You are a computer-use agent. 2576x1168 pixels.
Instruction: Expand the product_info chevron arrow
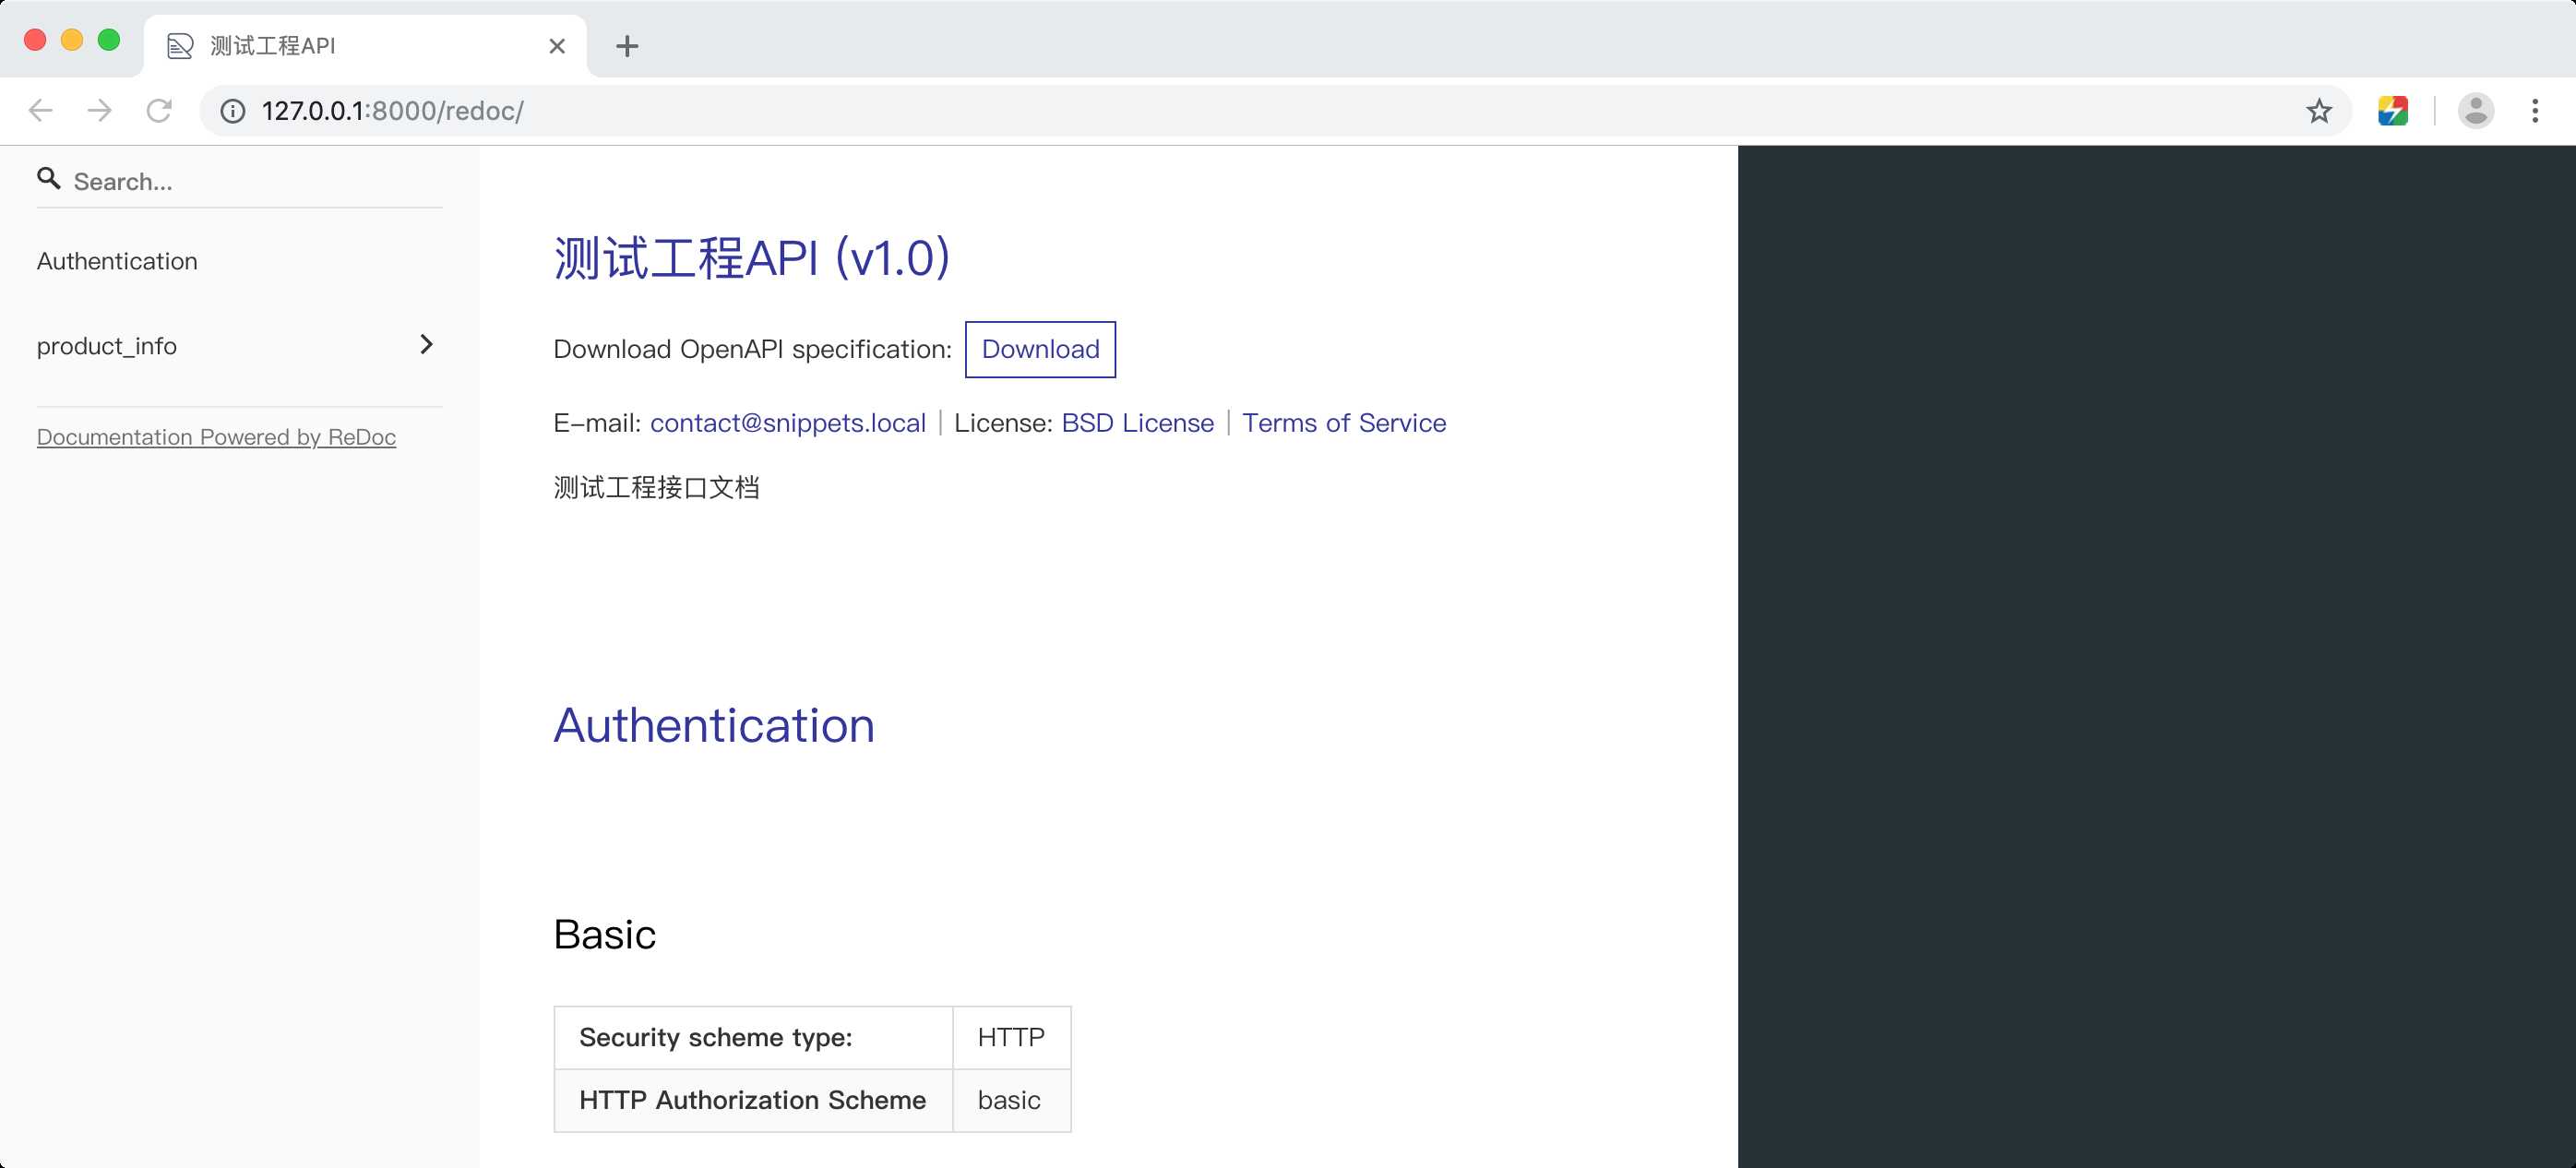pos(426,345)
